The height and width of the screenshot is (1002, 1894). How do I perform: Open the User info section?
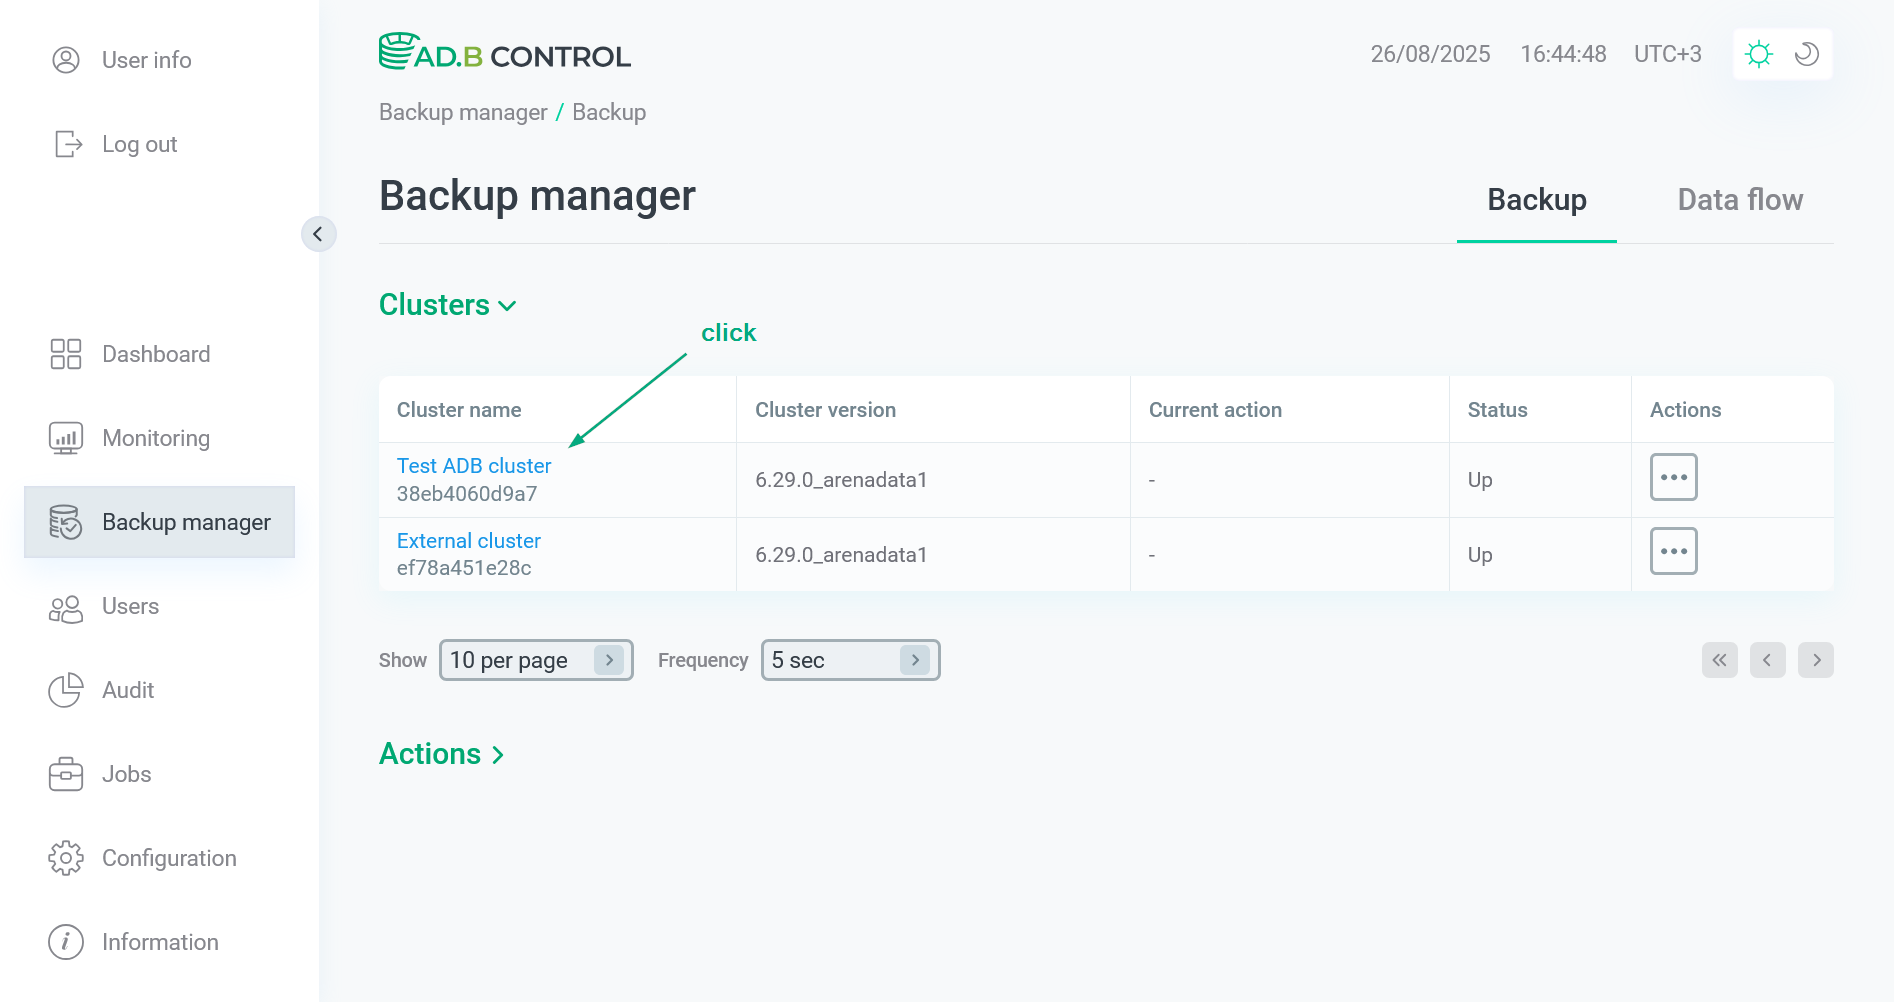[146, 60]
